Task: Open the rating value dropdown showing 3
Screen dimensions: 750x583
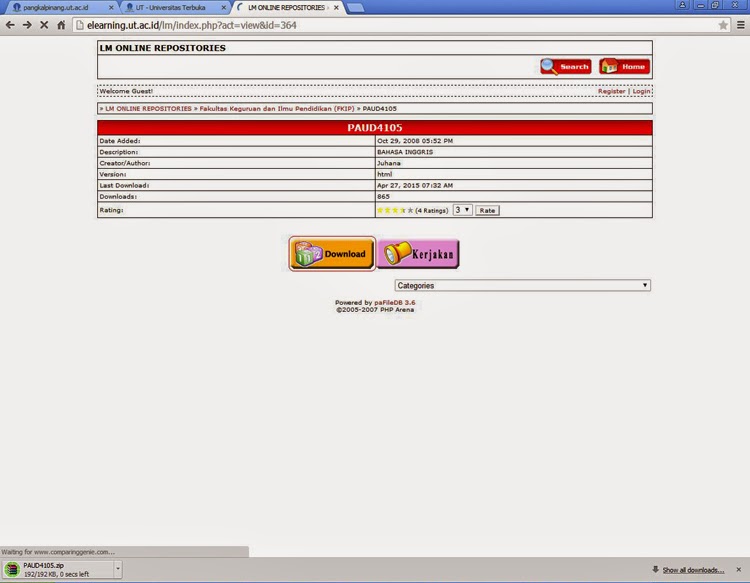Action: (463, 210)
